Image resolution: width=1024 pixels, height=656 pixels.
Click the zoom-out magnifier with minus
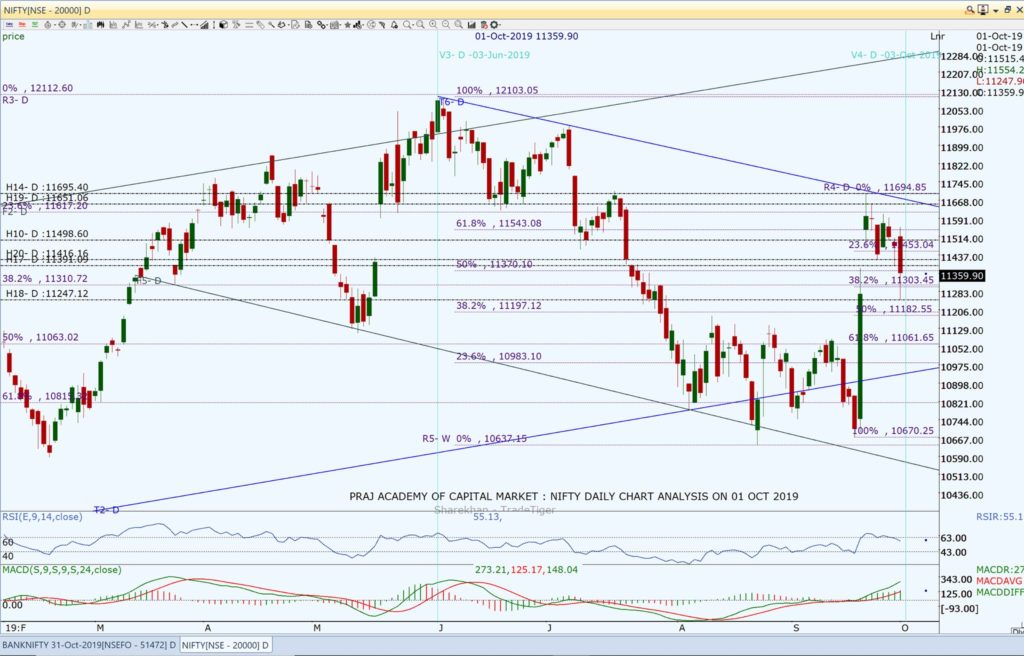[446, 25]
